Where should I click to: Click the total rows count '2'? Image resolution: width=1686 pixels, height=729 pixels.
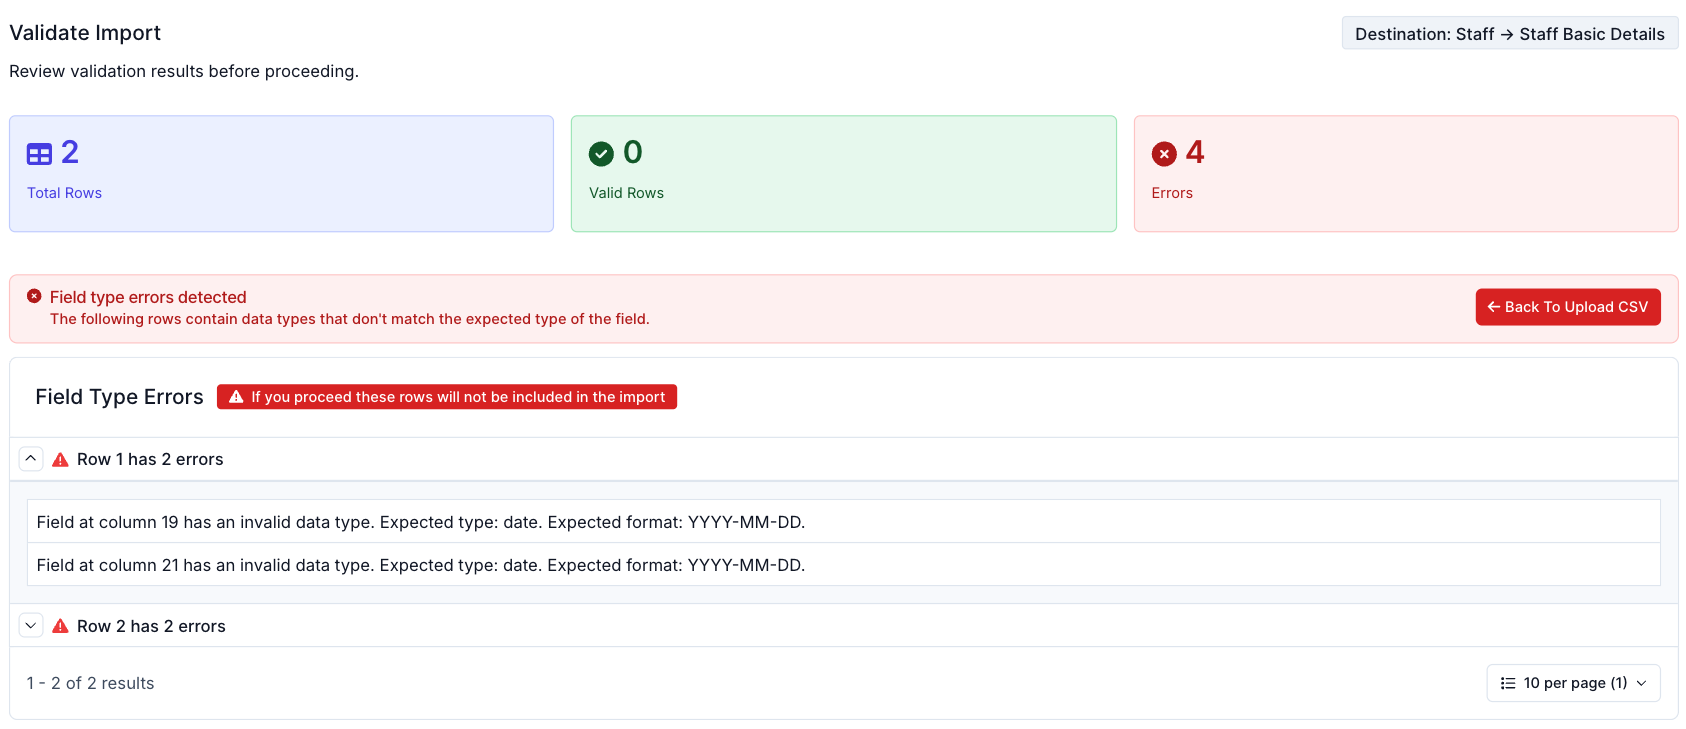point(70,152)
